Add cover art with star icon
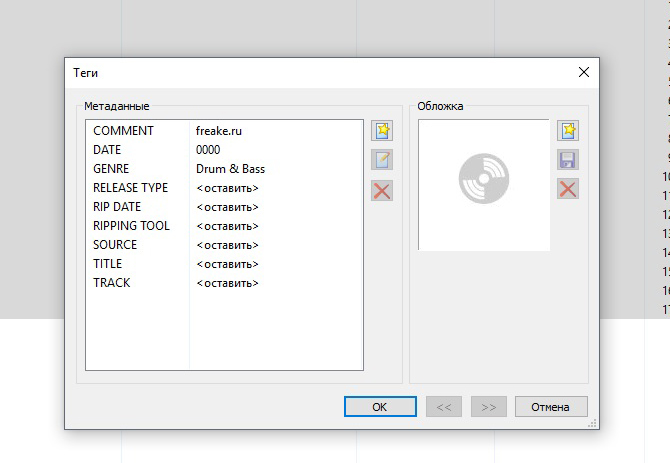 click(x=568, y=130)
